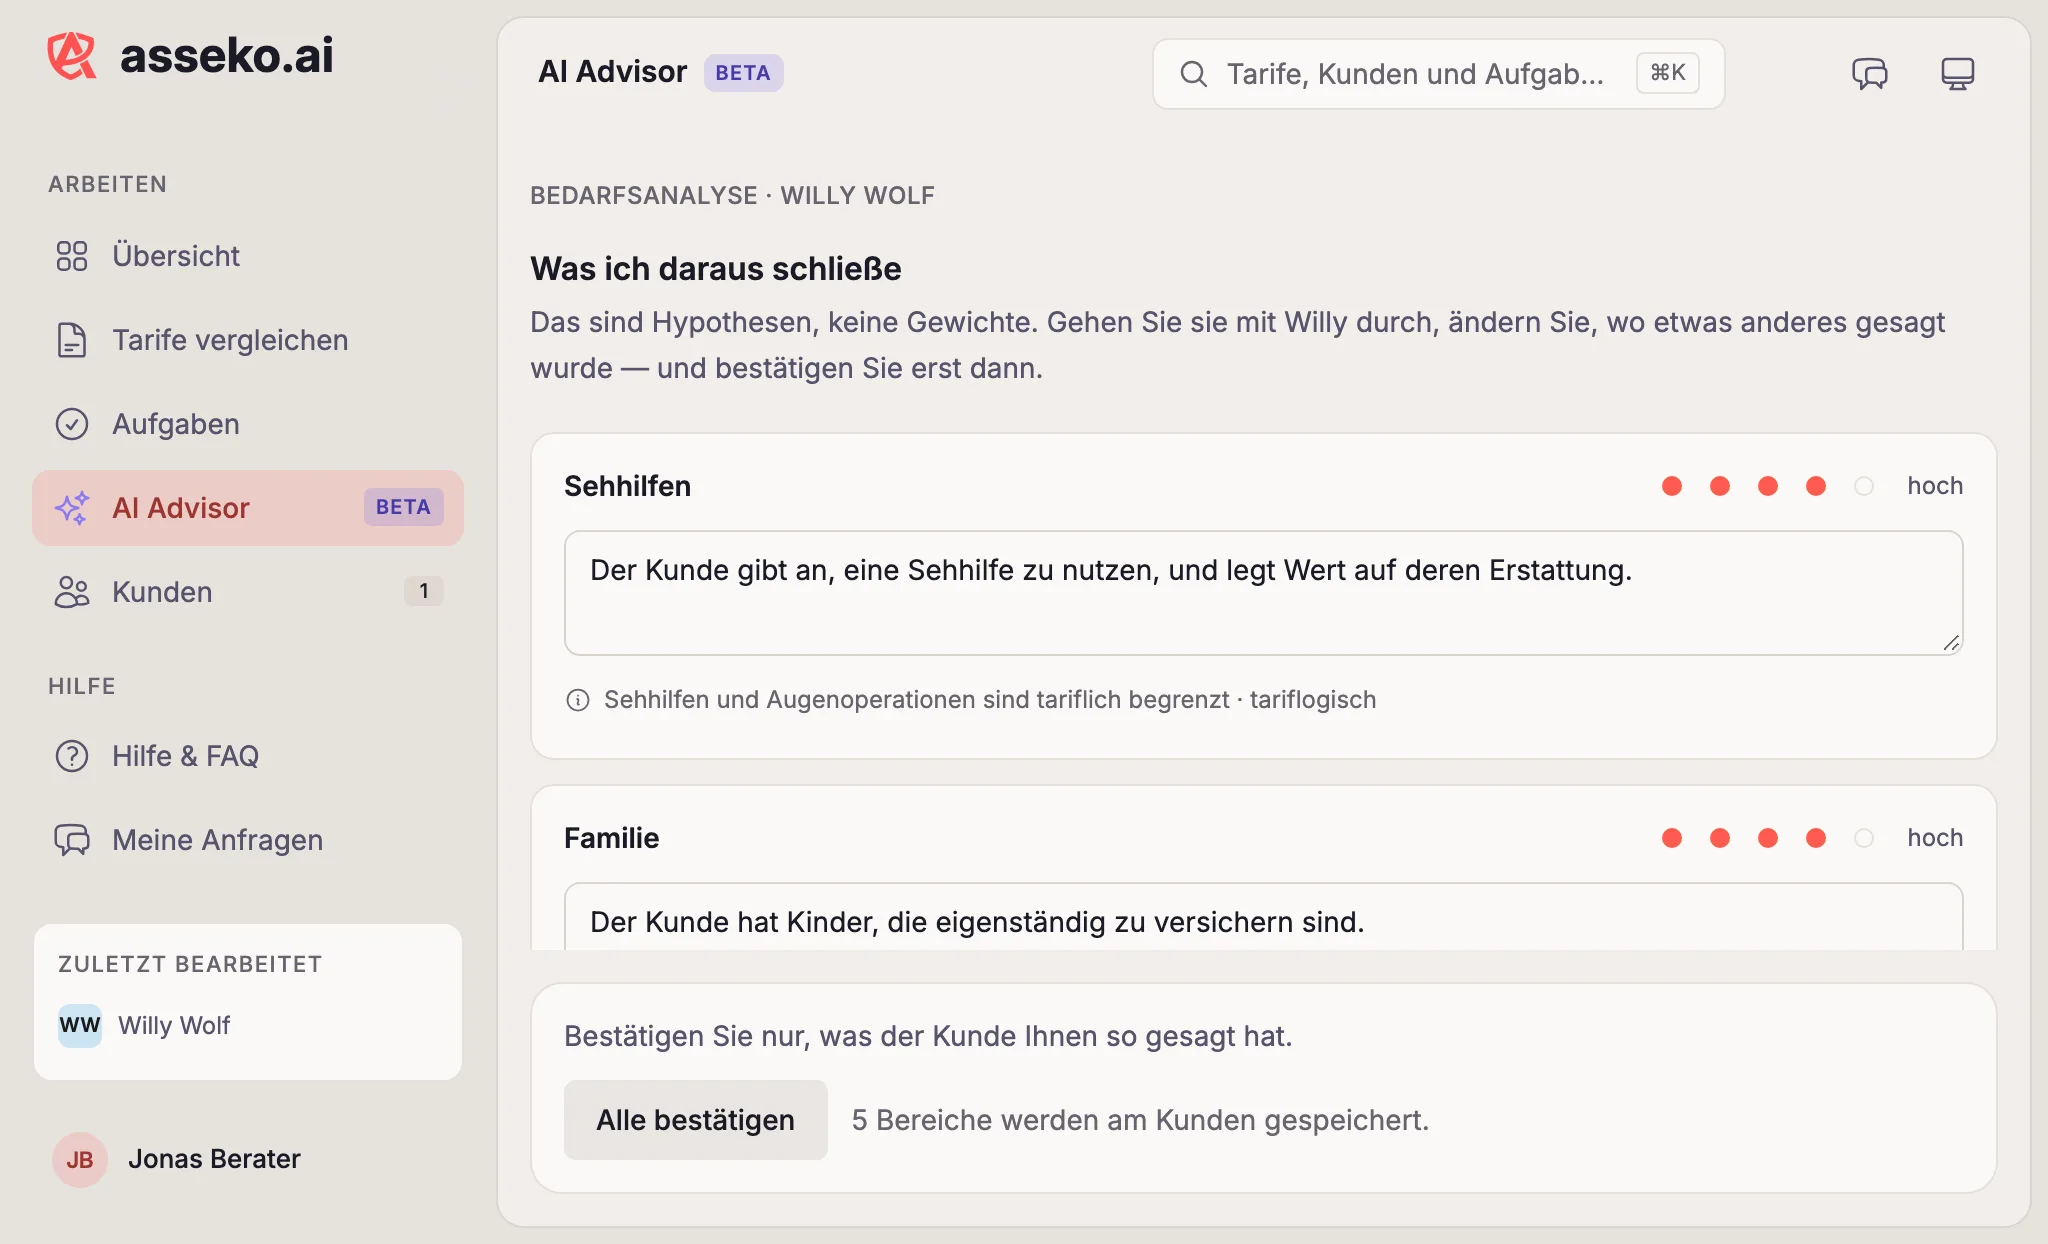This screenshot has width=2048, height=1244.
Task: Click the 'hoch' label on the Sehhilfen card
Action: point(1935,486)
